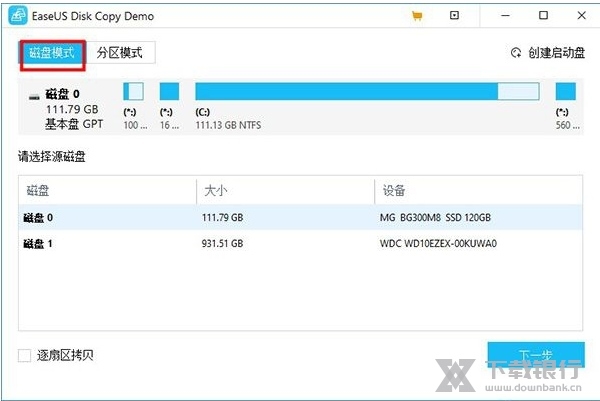Click the Disk 0 drive icon
Viewport: 600px width, 401px height.
click(35, 96)
